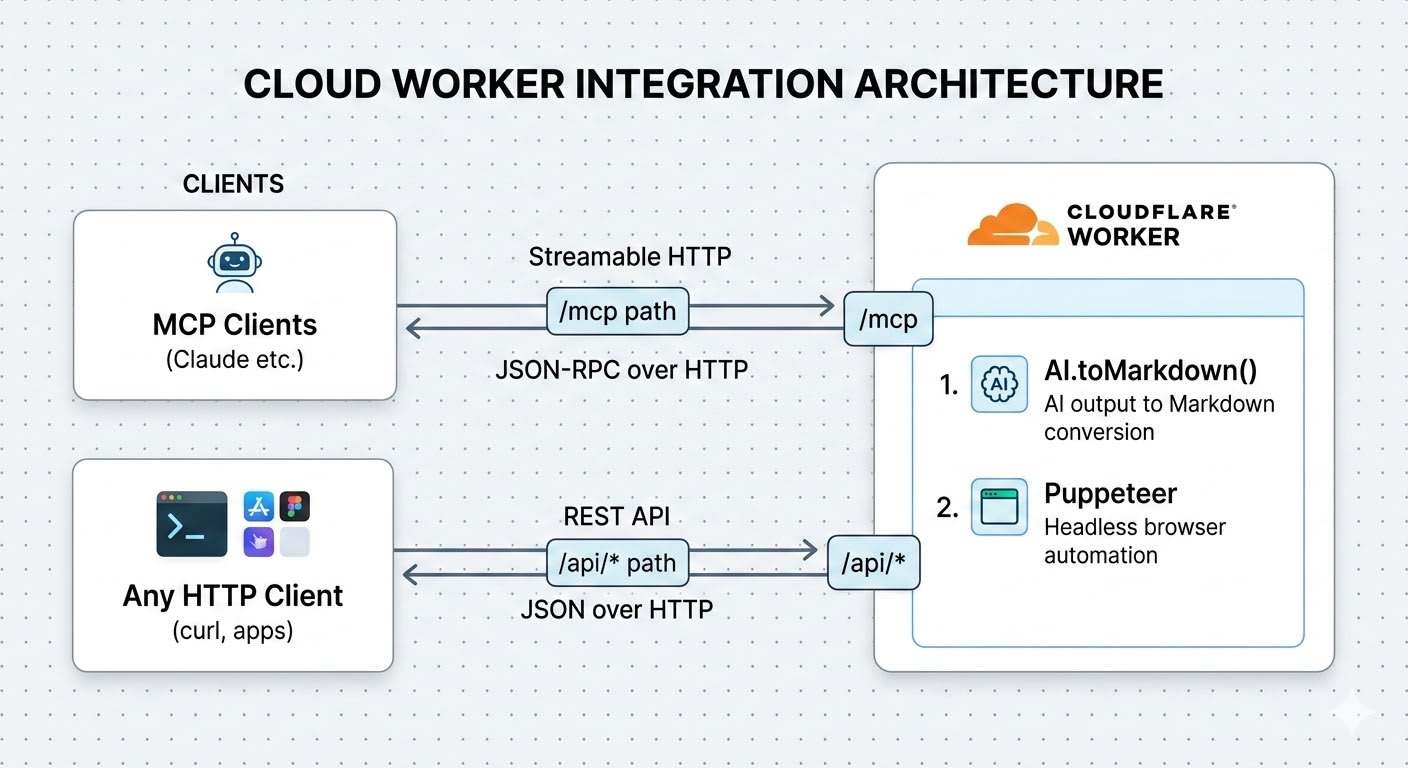Click the Figma icon
Screen dimensions: 1408x768
pyautogui.click(x=295, y=506)
